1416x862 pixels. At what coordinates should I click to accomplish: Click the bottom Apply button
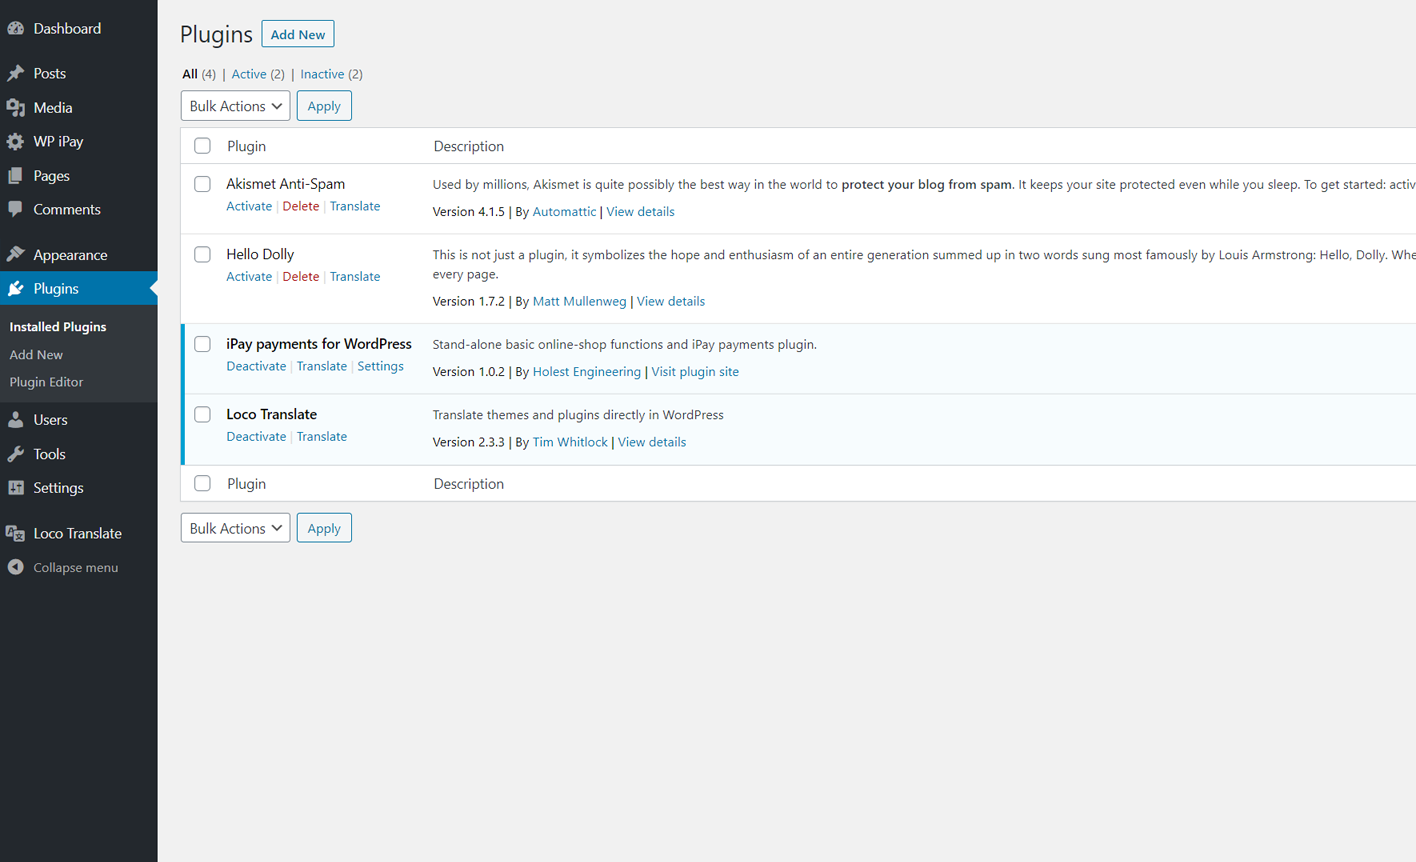(324, 528)
